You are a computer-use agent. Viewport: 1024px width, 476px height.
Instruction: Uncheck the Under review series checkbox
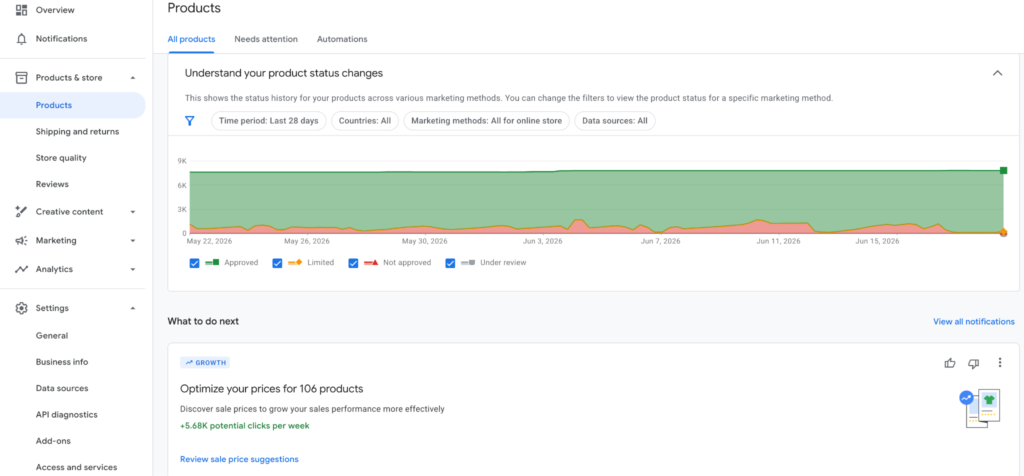(450, 263)
